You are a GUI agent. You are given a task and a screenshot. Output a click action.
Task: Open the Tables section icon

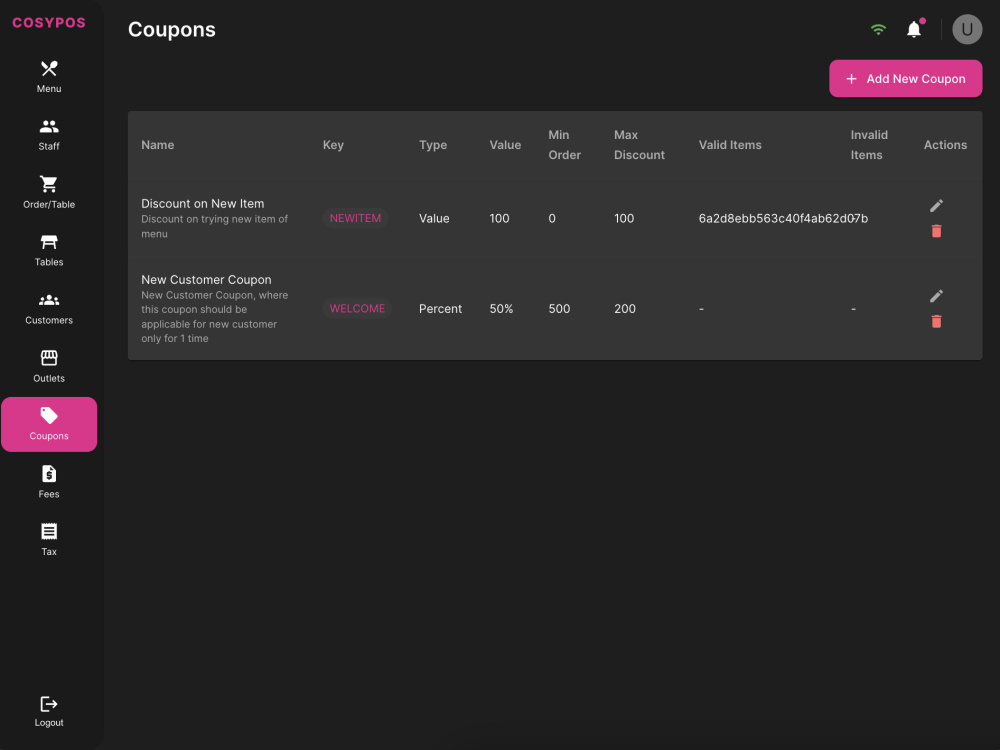pos(49,242)
